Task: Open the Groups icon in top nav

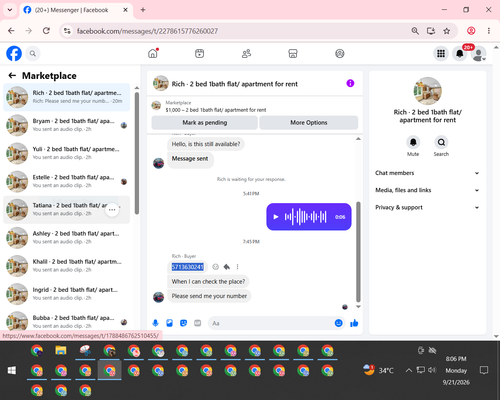Action: (340, 53)
